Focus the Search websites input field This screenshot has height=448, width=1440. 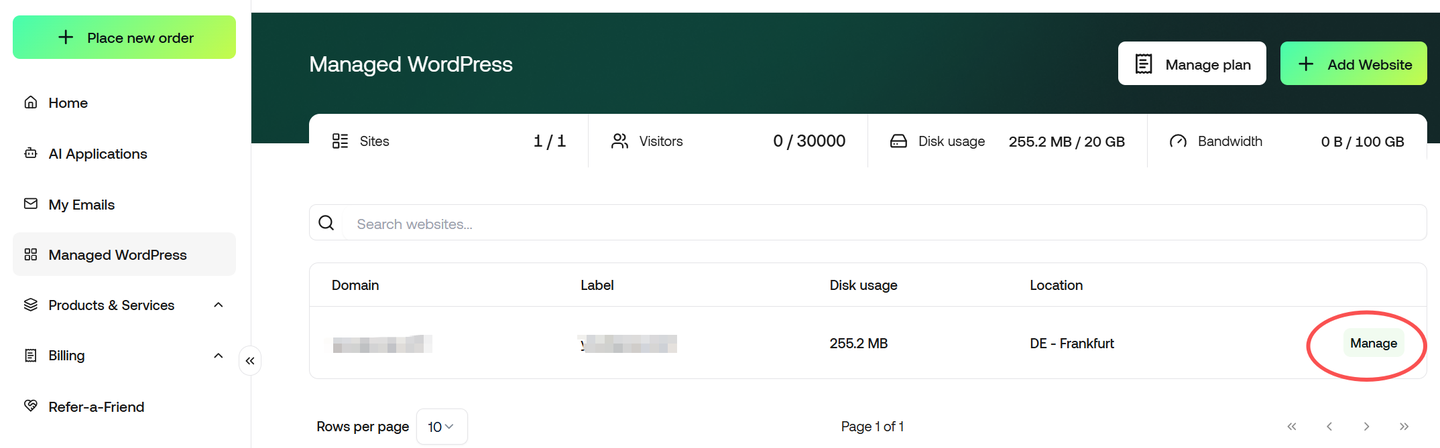(x=868, y=223)
